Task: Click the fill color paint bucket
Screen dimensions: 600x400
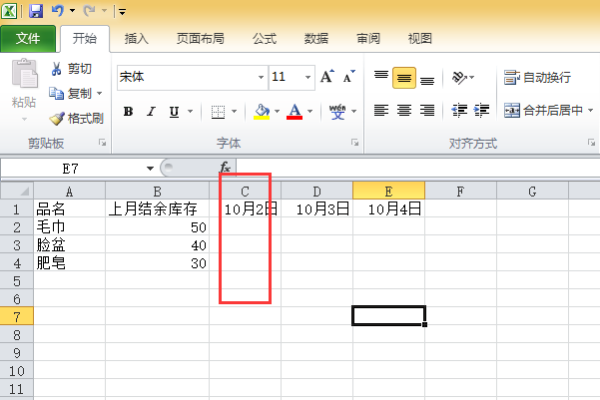Action: 262,112
